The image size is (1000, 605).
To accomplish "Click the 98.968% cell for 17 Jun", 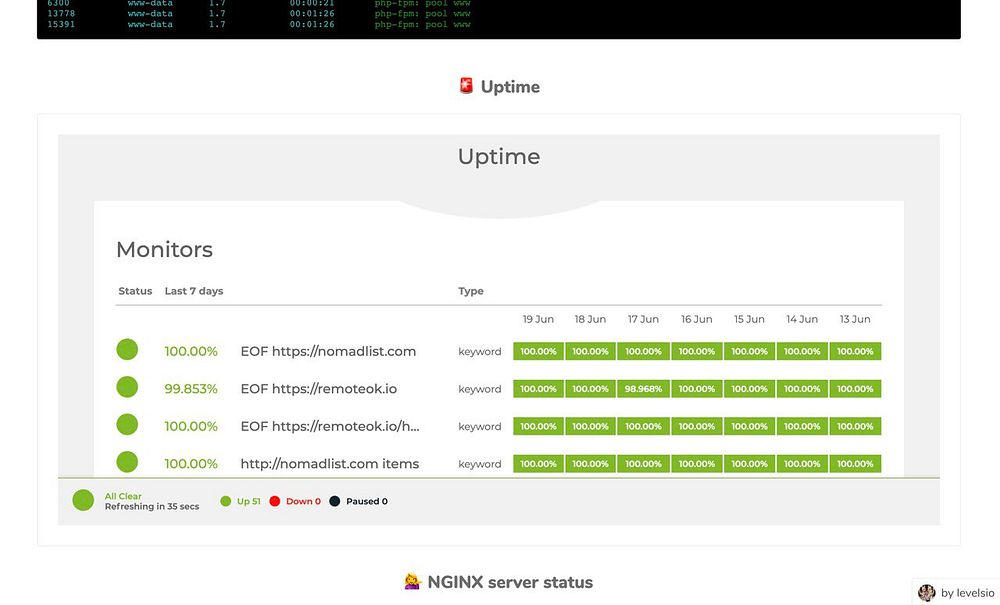I will pos(643,389).
